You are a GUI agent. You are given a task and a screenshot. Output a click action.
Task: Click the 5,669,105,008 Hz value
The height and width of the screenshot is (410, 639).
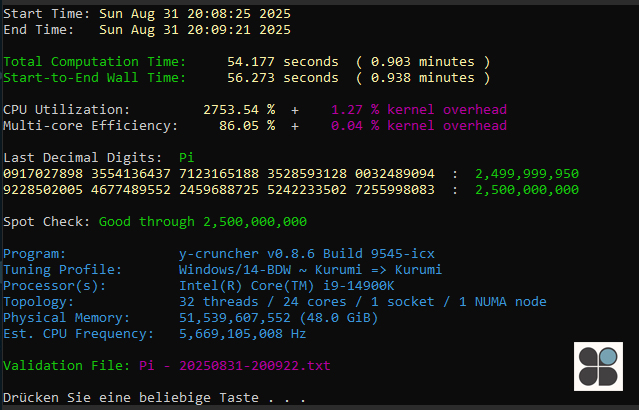click(x=243, y=334)
